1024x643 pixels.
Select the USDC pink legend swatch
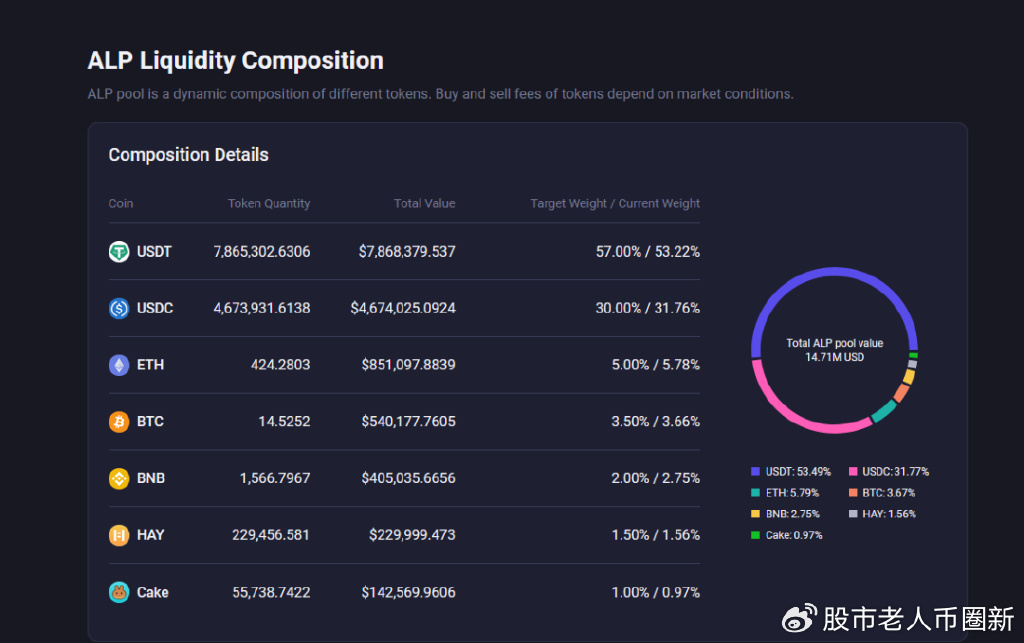point(853,471)
